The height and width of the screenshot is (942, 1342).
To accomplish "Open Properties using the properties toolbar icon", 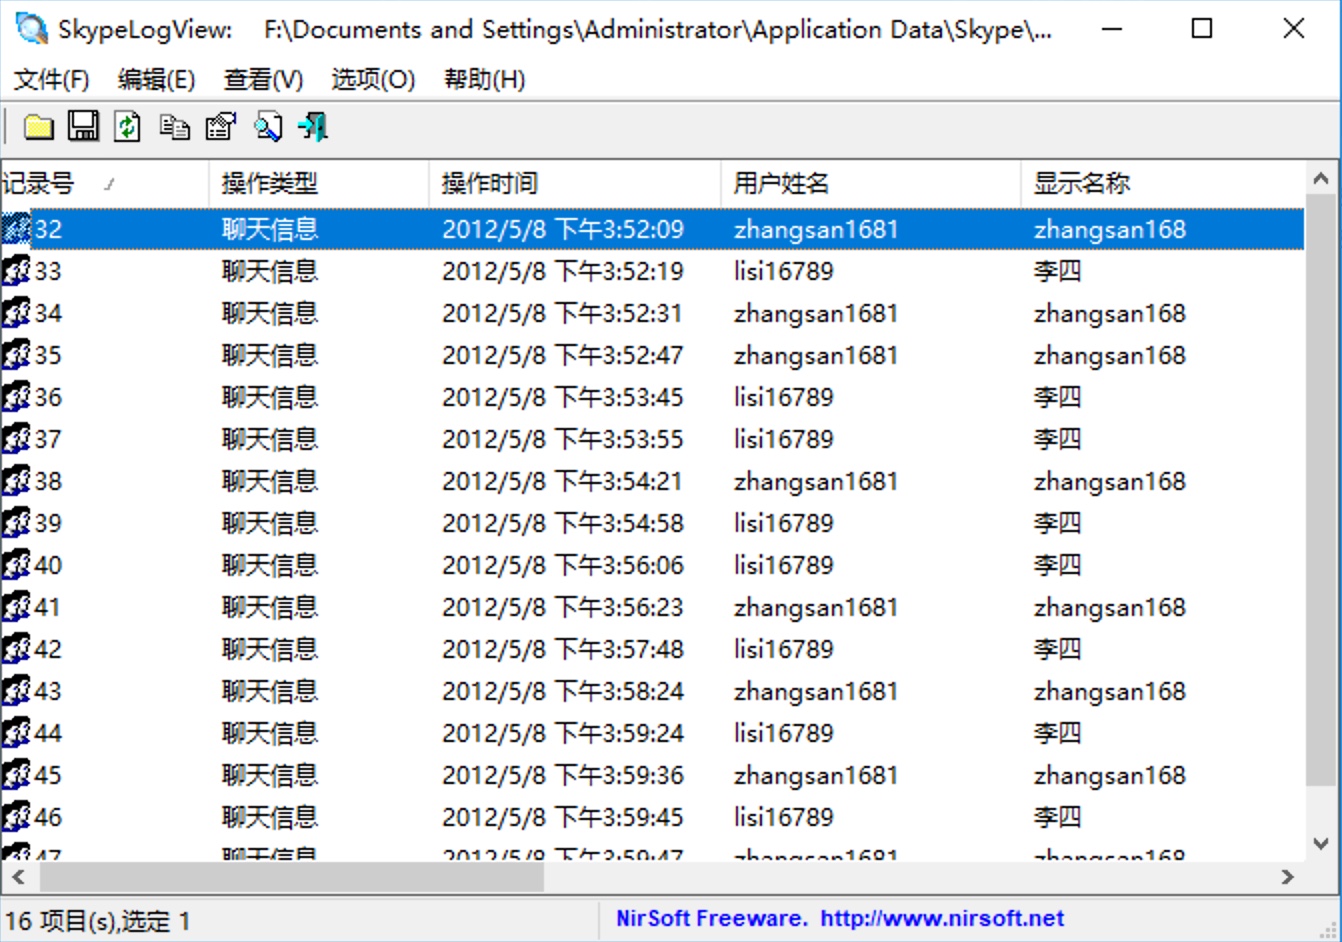I will tap(219, 126).
